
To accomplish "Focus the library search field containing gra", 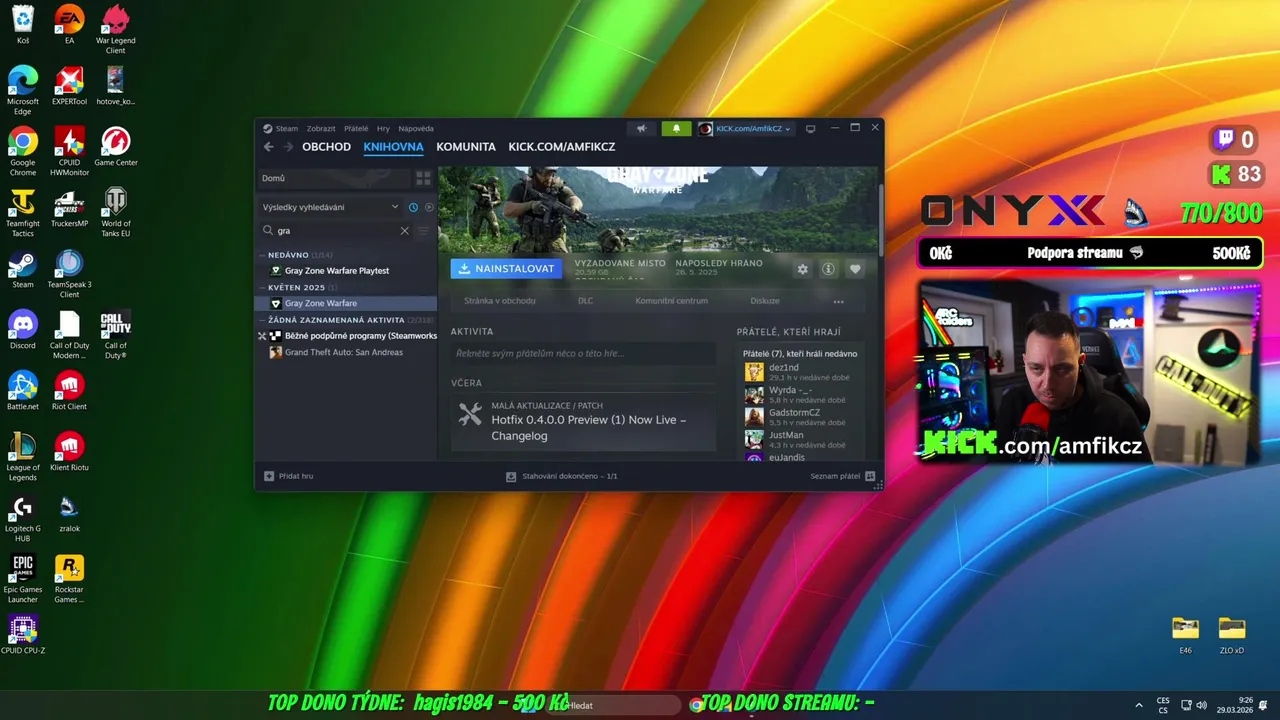I will 335,230.
